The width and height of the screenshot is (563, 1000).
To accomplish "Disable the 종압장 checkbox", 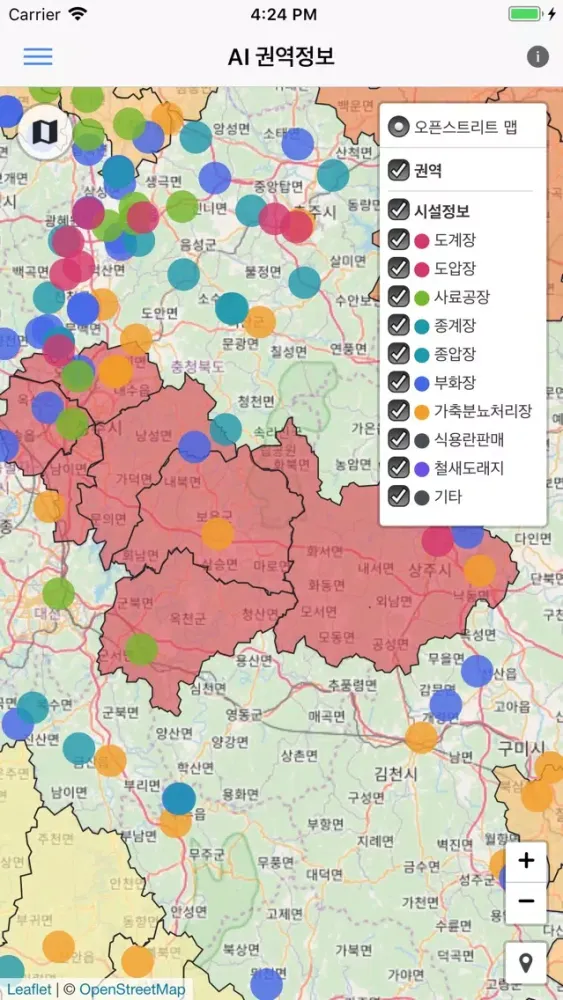I will (398, 353).
